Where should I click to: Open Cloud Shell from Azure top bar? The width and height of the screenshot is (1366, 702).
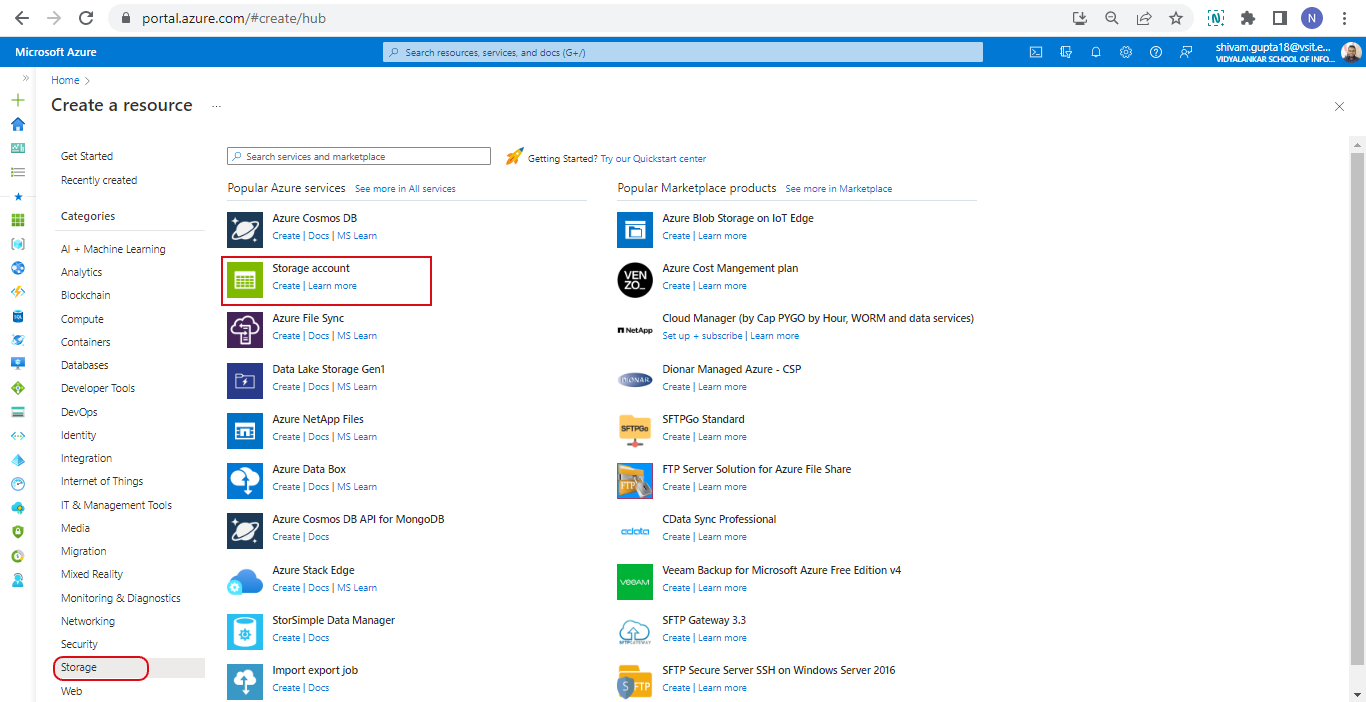[x=1036, y=52]
